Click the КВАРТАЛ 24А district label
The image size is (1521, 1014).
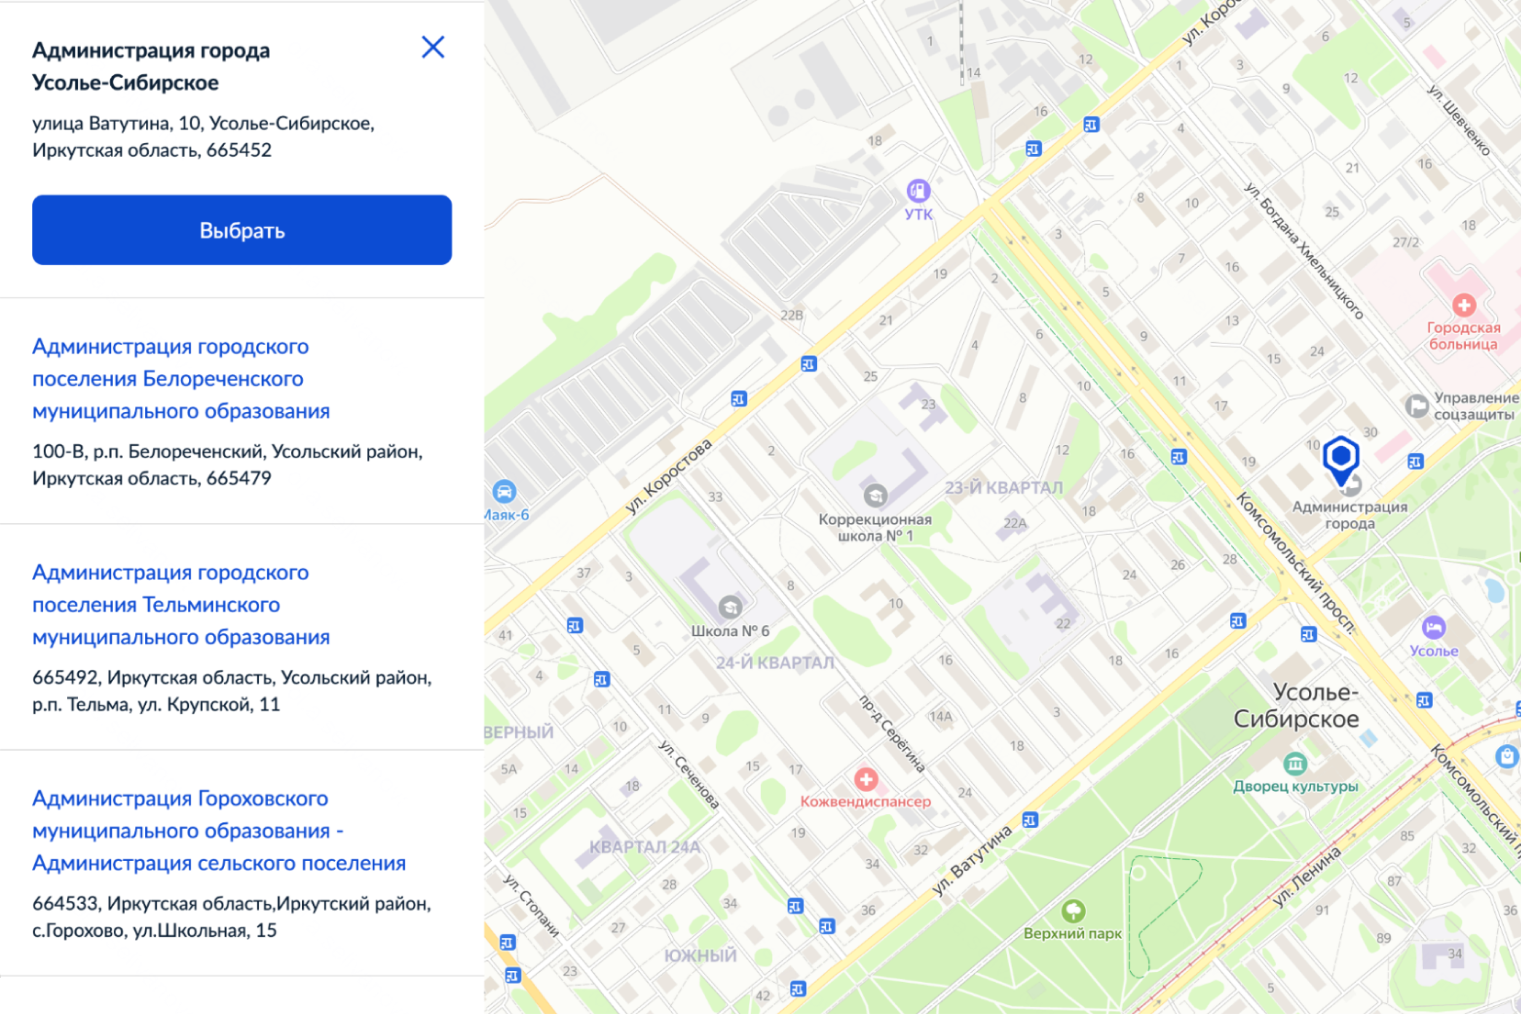(645, 847)
